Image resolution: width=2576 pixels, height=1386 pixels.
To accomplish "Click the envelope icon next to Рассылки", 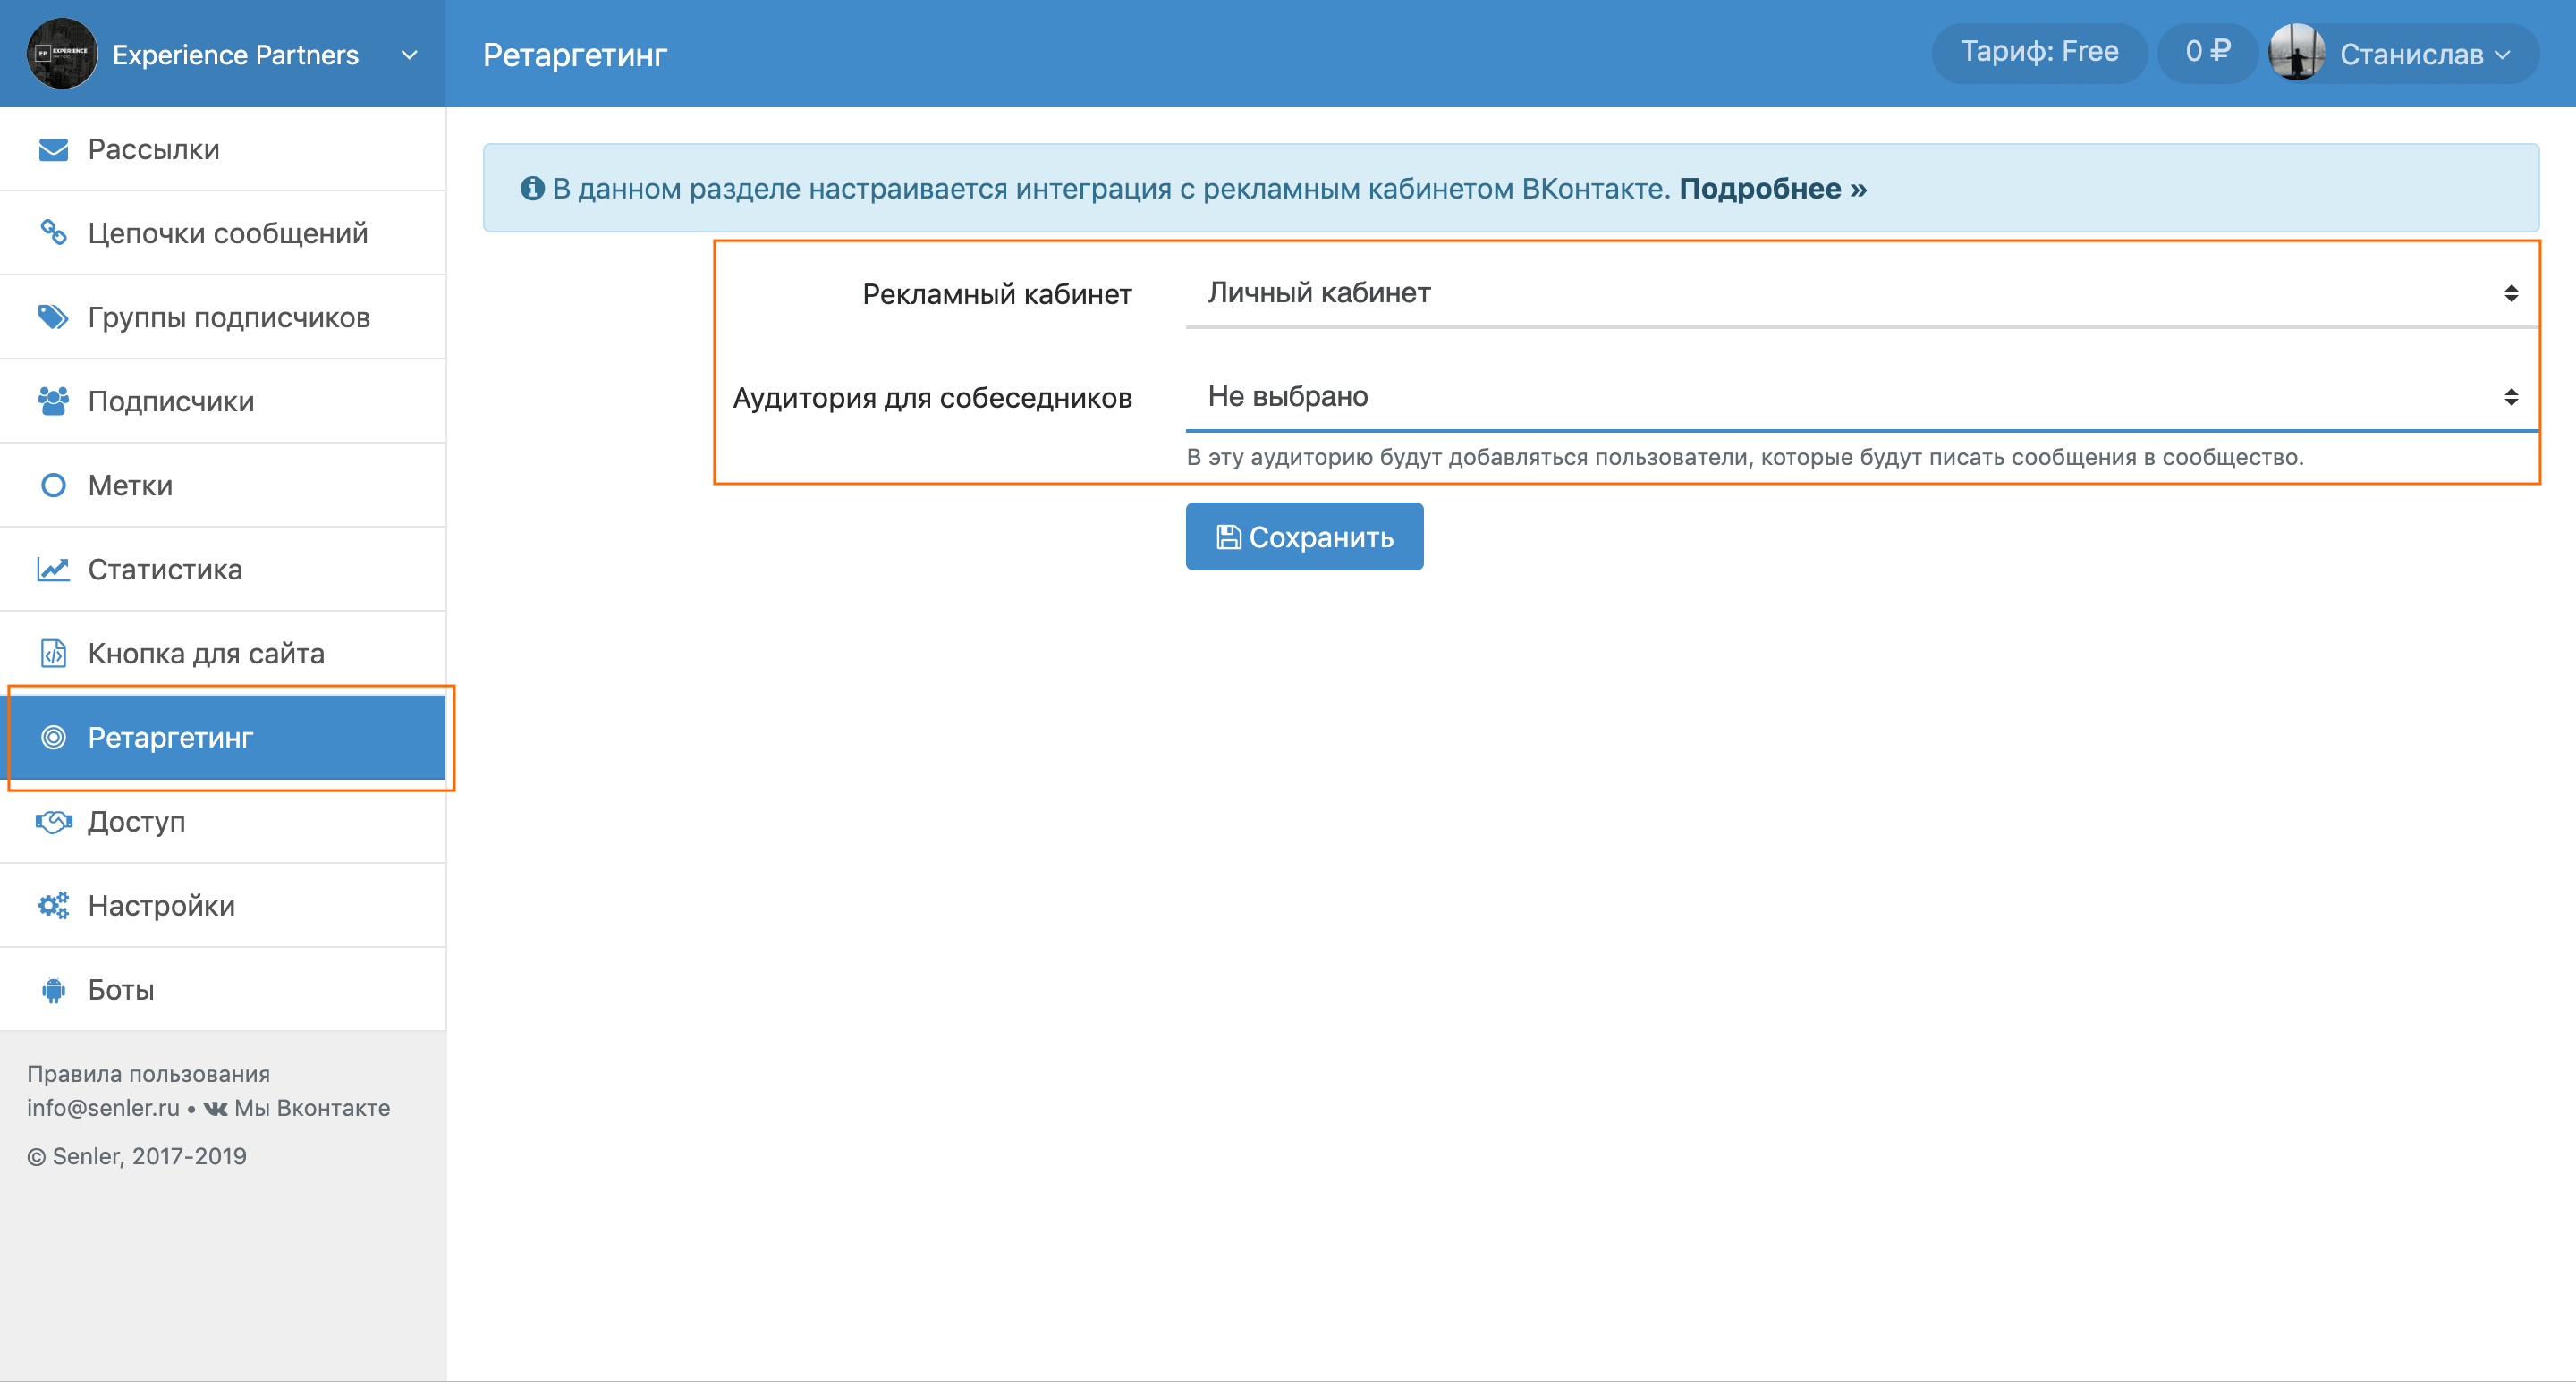I will (x=53, y=150).
